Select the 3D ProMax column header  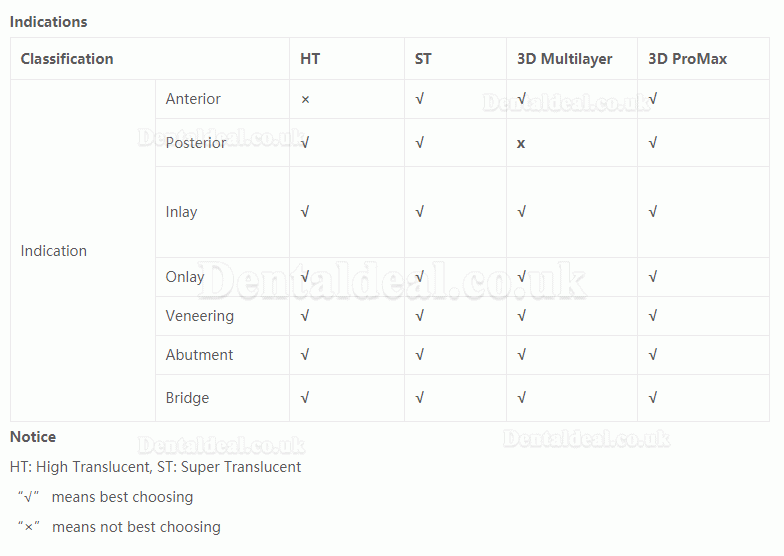tap(688, 58)
